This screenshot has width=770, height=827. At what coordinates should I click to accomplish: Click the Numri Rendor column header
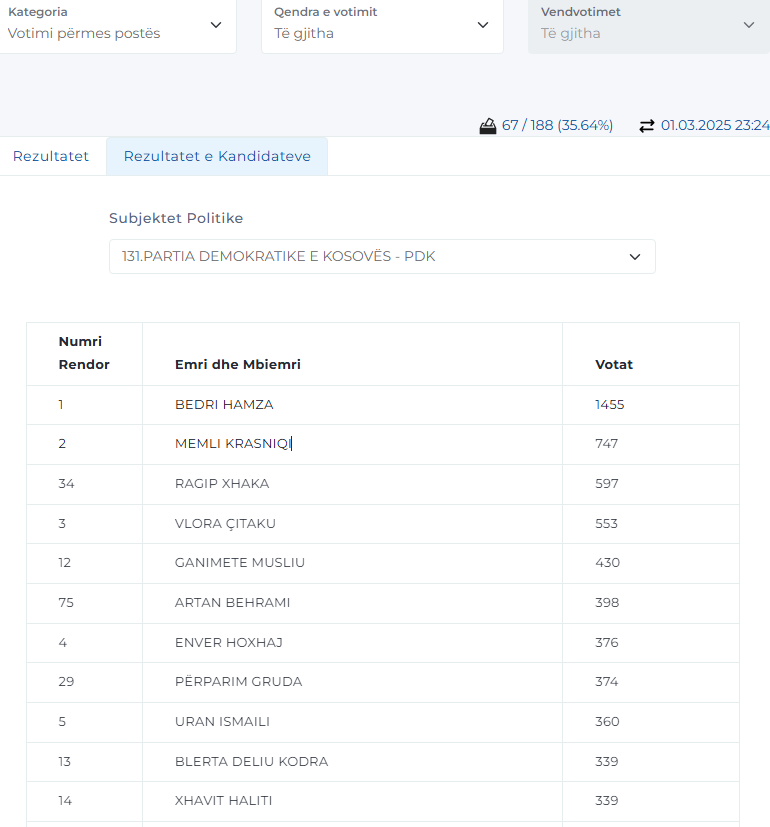(84, 353)
